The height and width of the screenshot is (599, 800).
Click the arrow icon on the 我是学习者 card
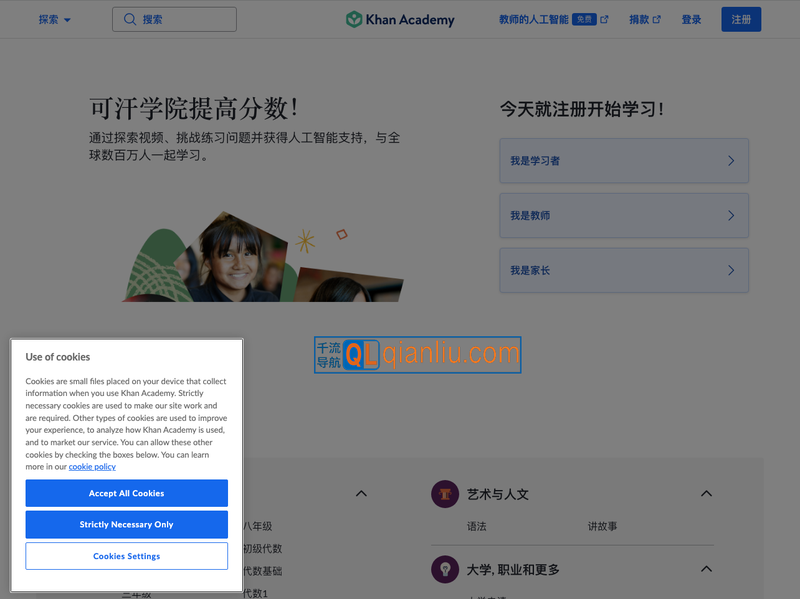[x=731, y=160]
